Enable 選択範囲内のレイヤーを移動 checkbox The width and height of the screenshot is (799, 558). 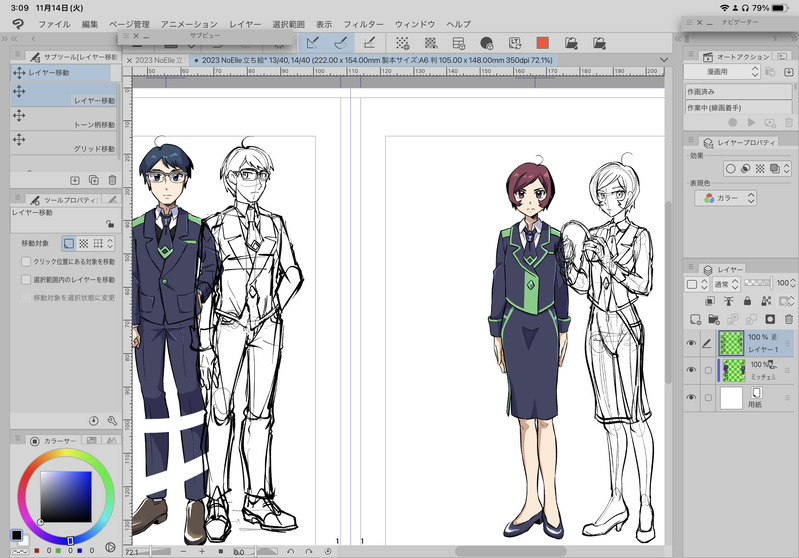click(x=25, y=279)
